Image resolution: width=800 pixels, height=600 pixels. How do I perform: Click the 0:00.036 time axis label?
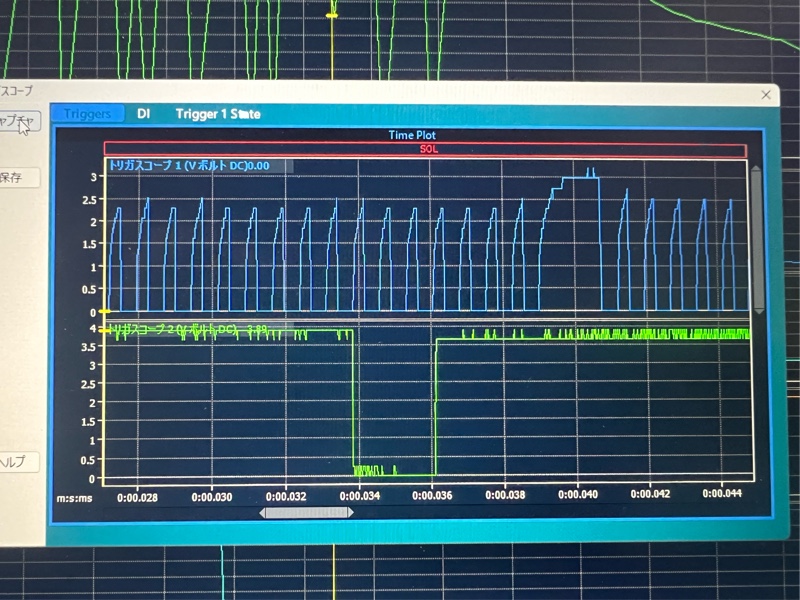pyautogui.click(x=432, y=495)
